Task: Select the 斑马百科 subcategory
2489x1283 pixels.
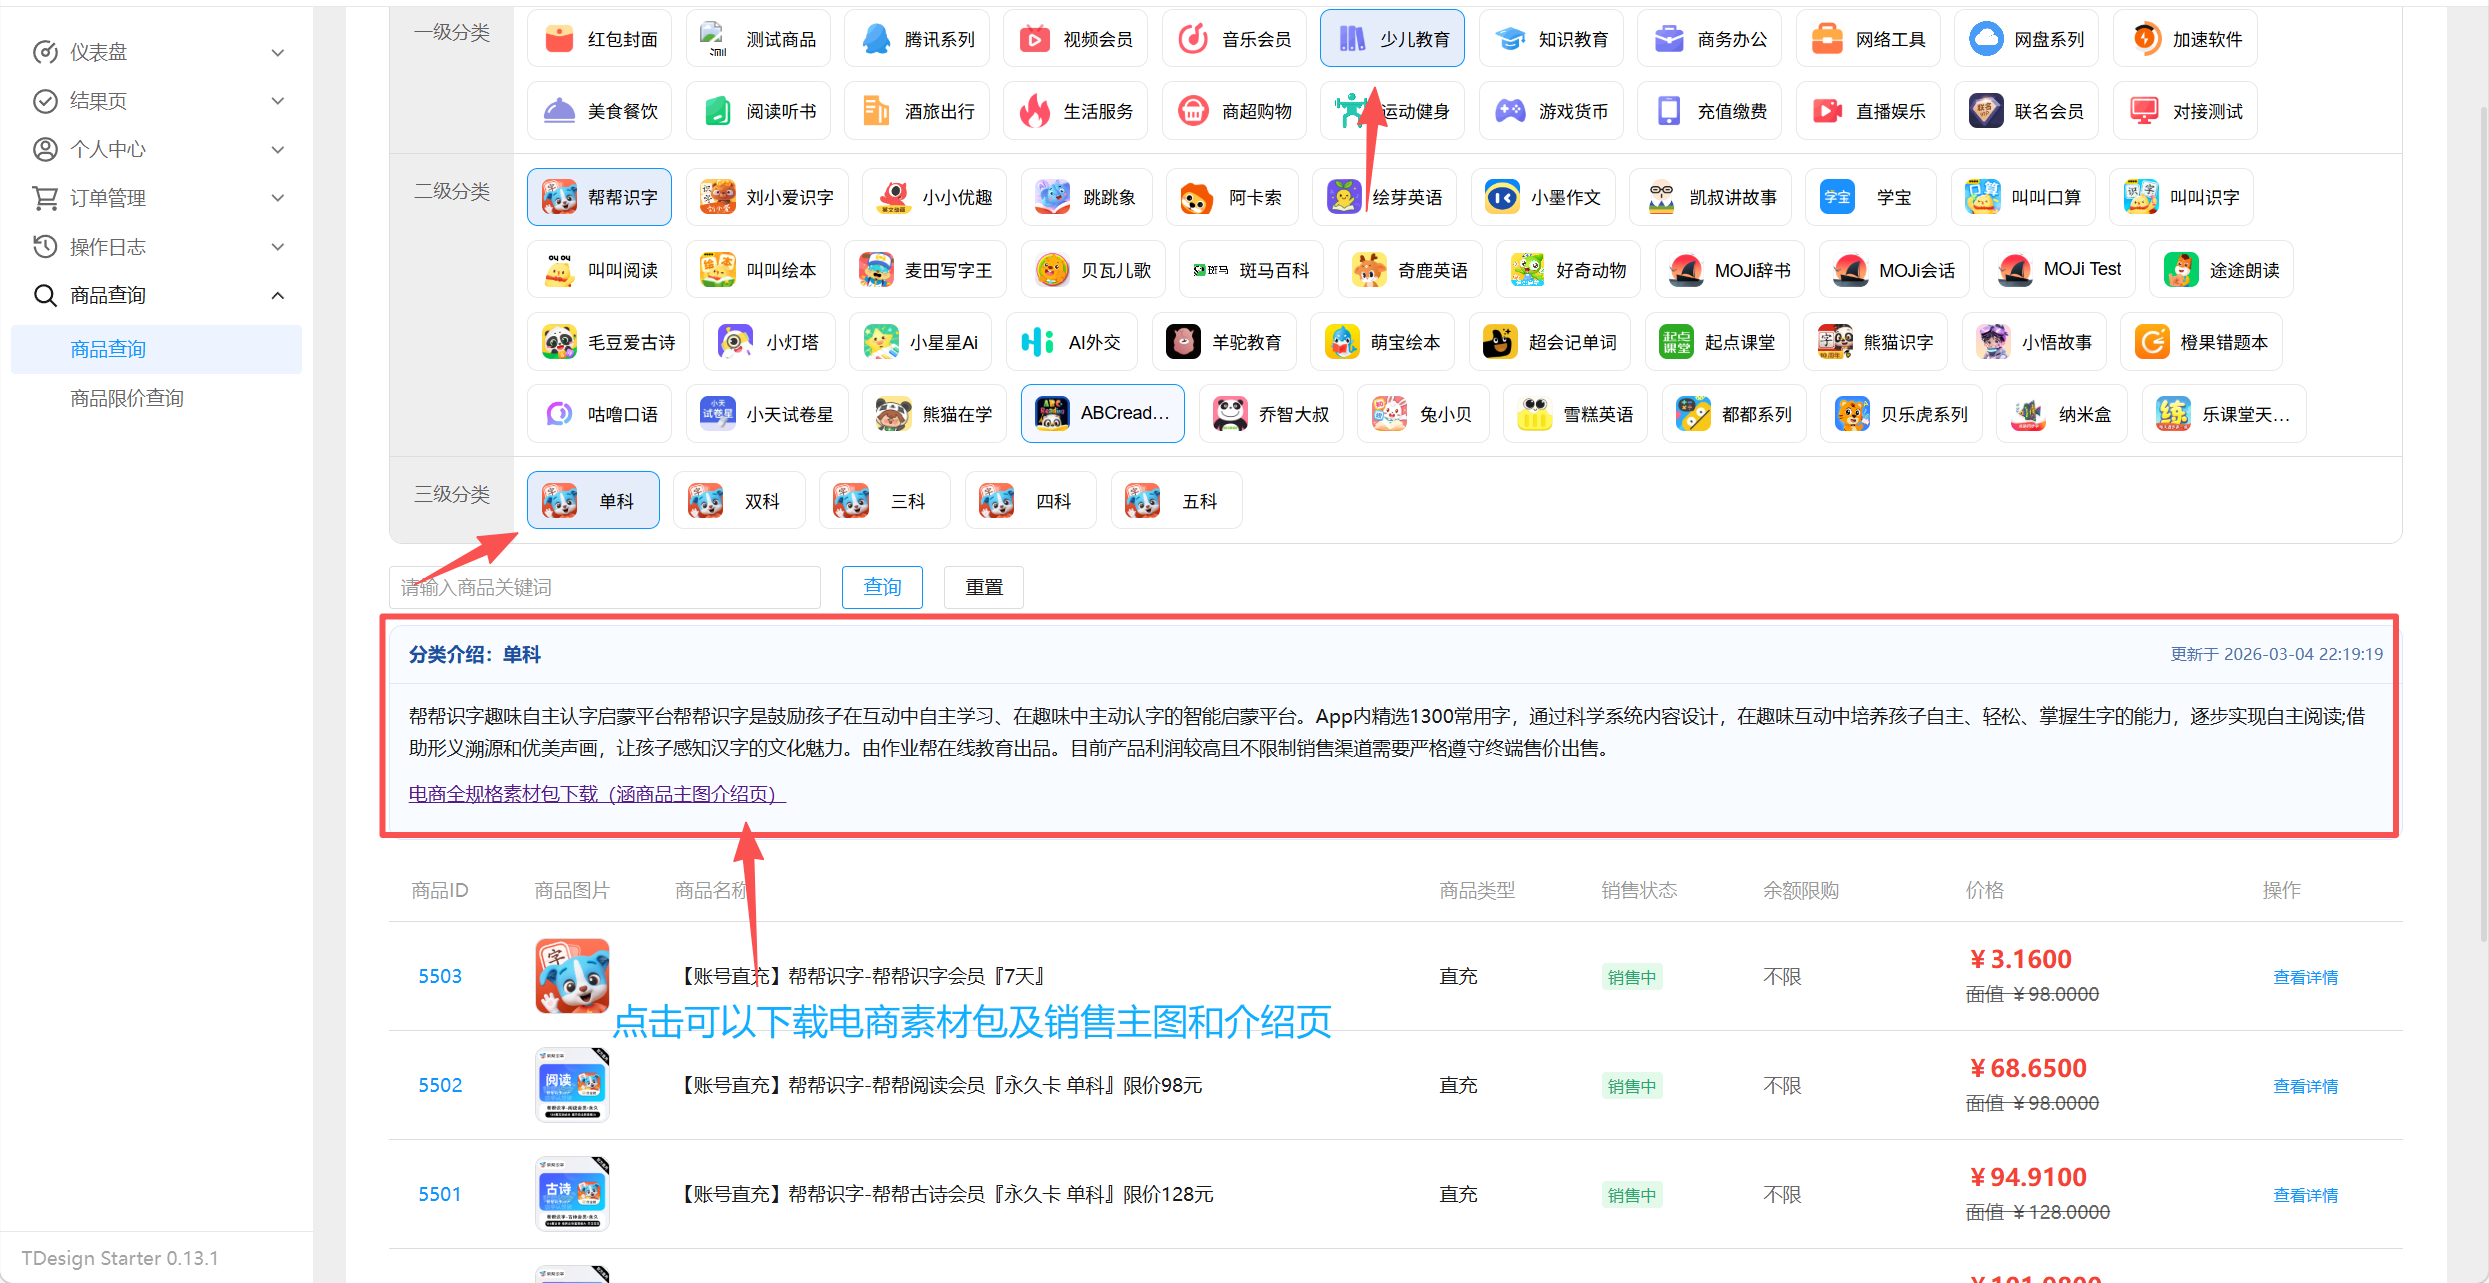Action: click(1250, 268)
